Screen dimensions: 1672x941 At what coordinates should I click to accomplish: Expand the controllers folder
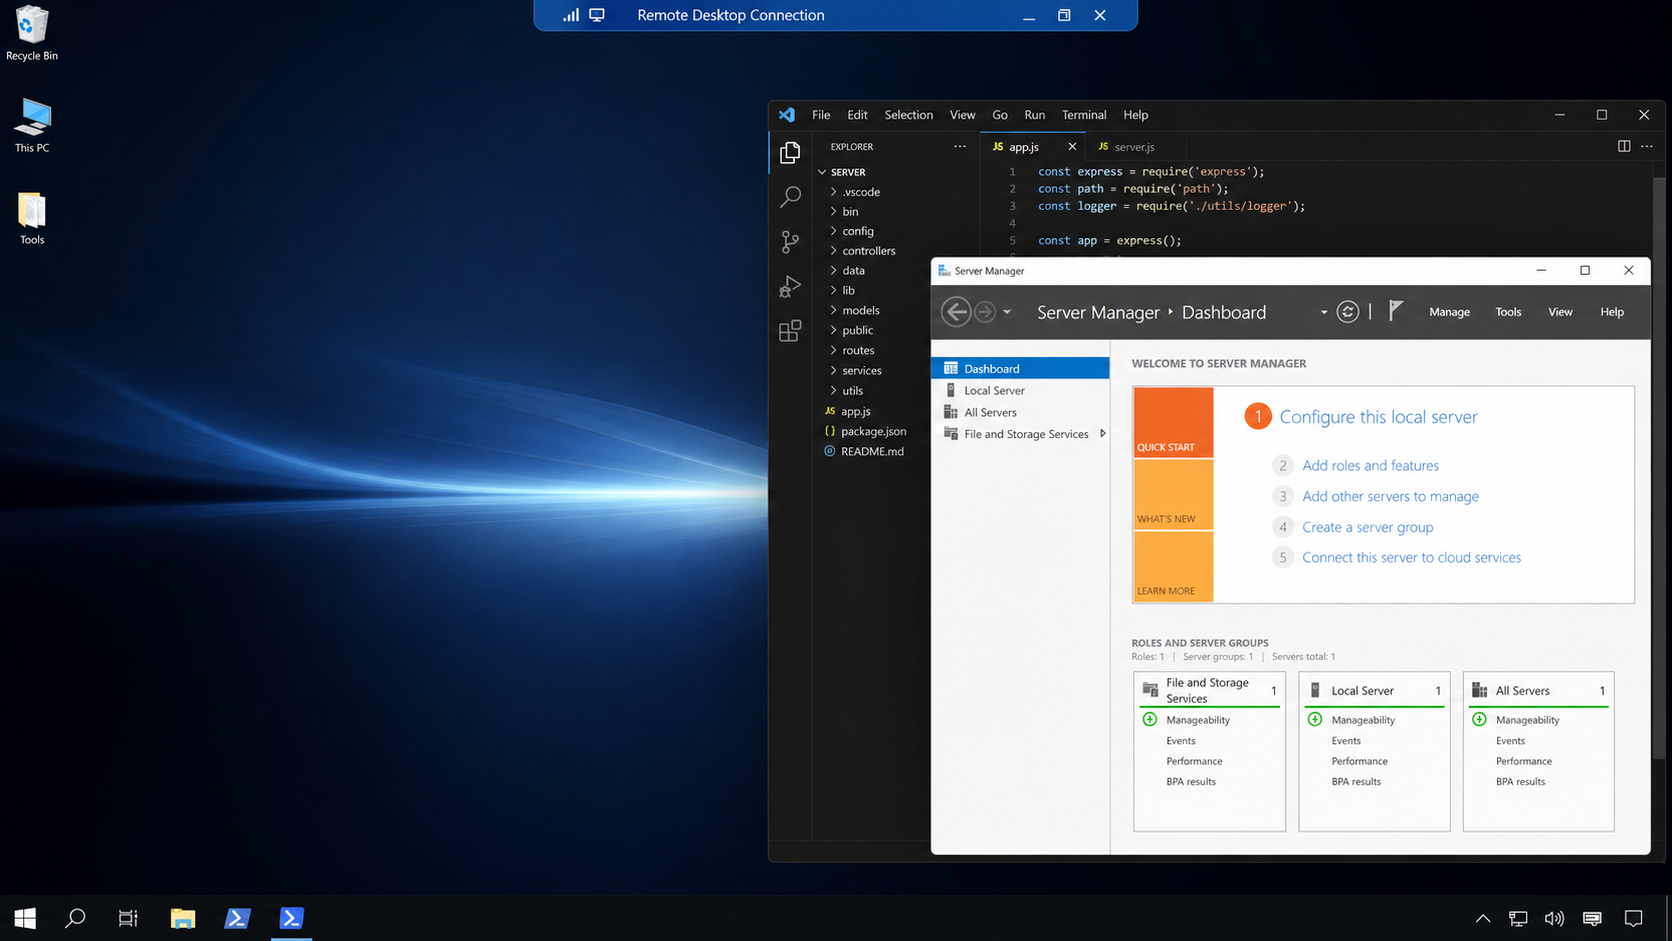[833, 251]
